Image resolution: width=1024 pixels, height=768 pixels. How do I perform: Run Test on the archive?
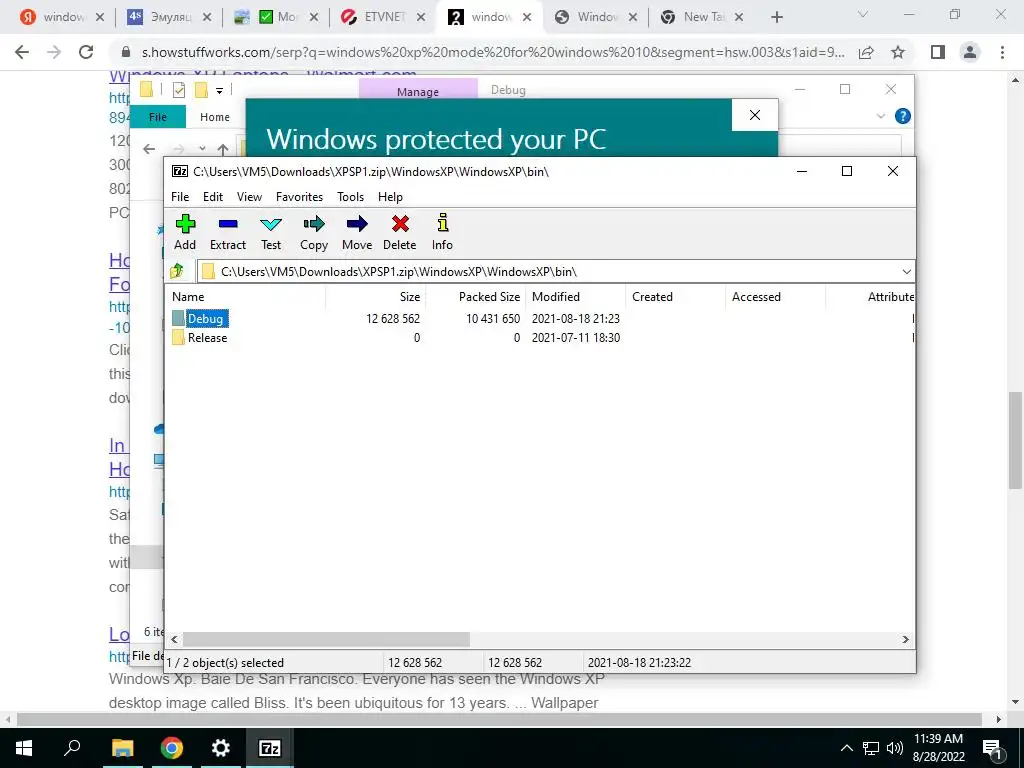point(271,232)
